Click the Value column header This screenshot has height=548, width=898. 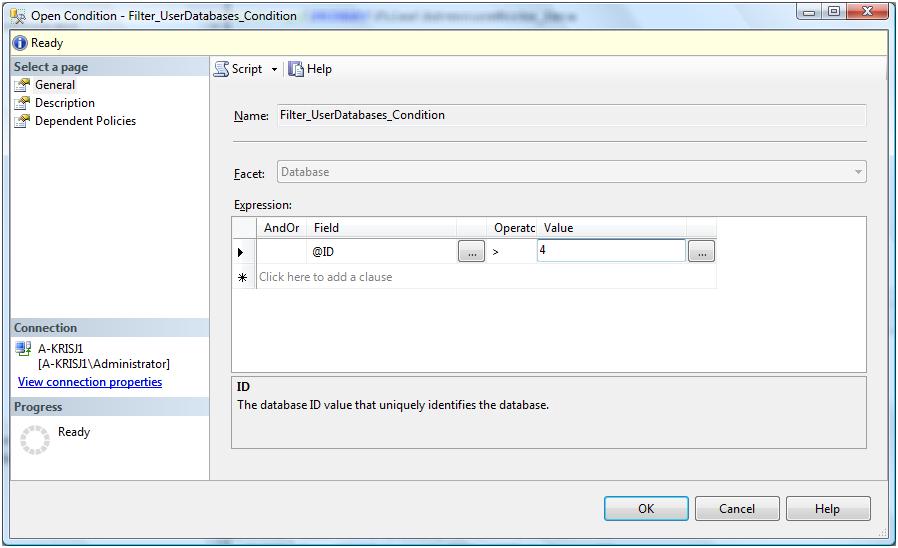611,228
